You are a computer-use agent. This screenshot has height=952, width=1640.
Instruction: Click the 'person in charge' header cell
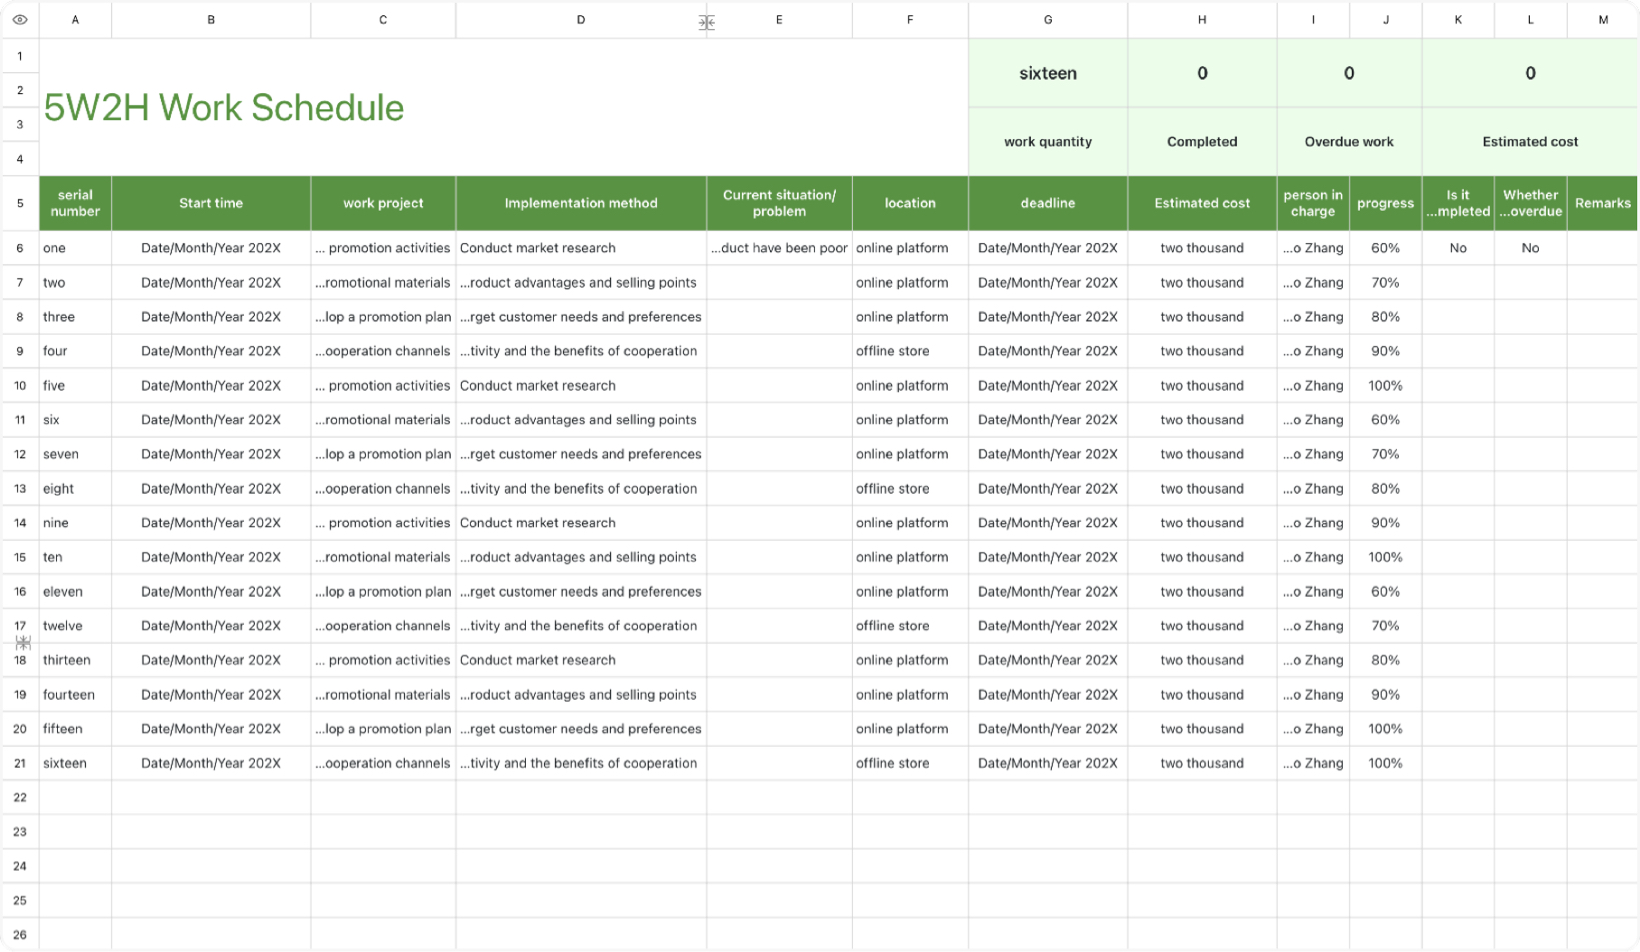[x=1313, y=203]
